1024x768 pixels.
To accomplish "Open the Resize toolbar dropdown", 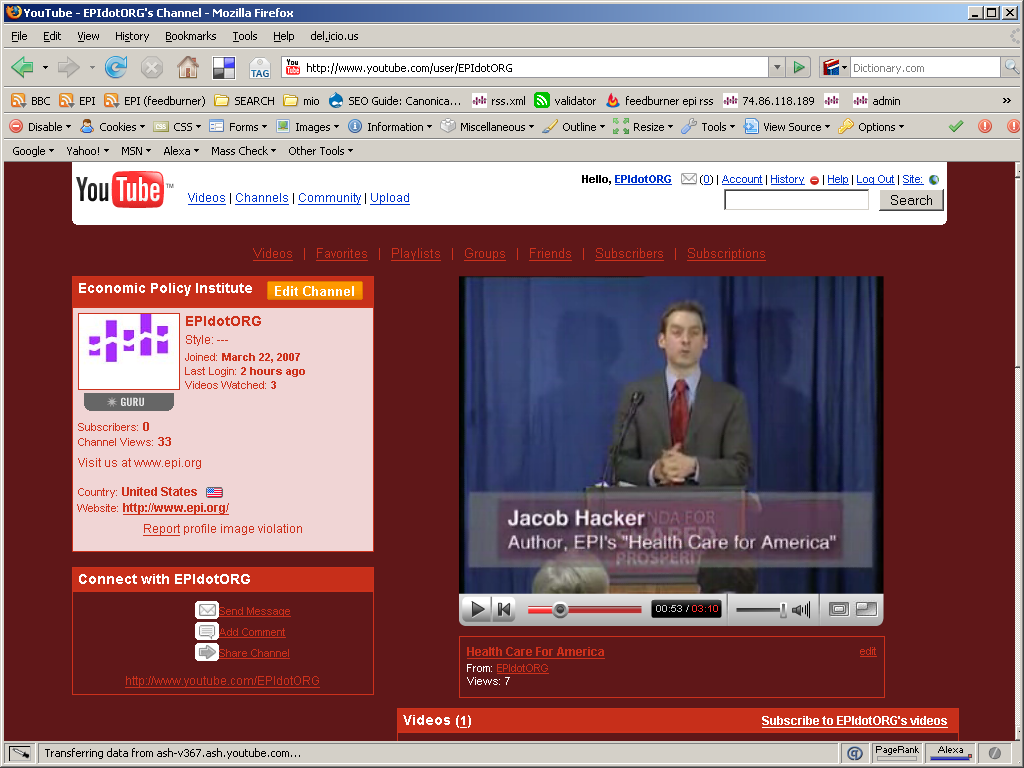I will point(643,127).
